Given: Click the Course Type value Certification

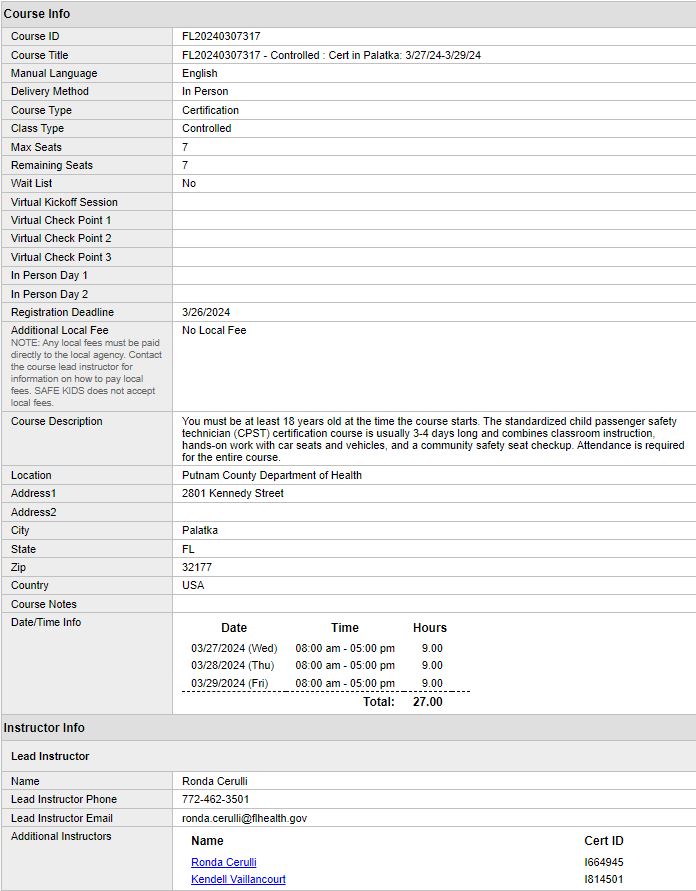Looking at the screenshot, I should 210,110.
